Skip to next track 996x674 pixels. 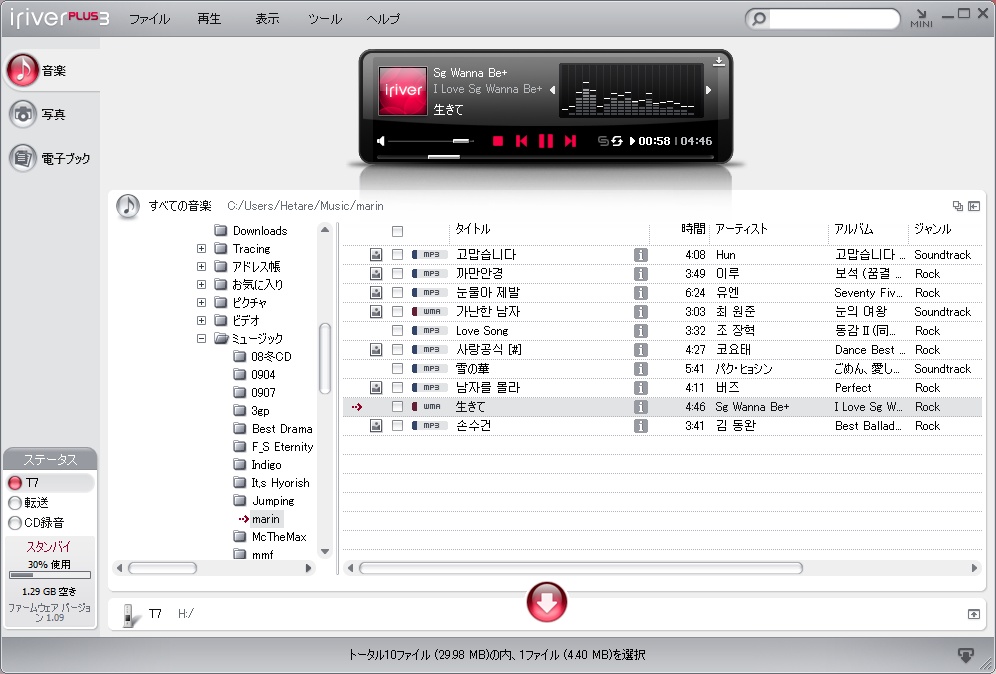570,141
